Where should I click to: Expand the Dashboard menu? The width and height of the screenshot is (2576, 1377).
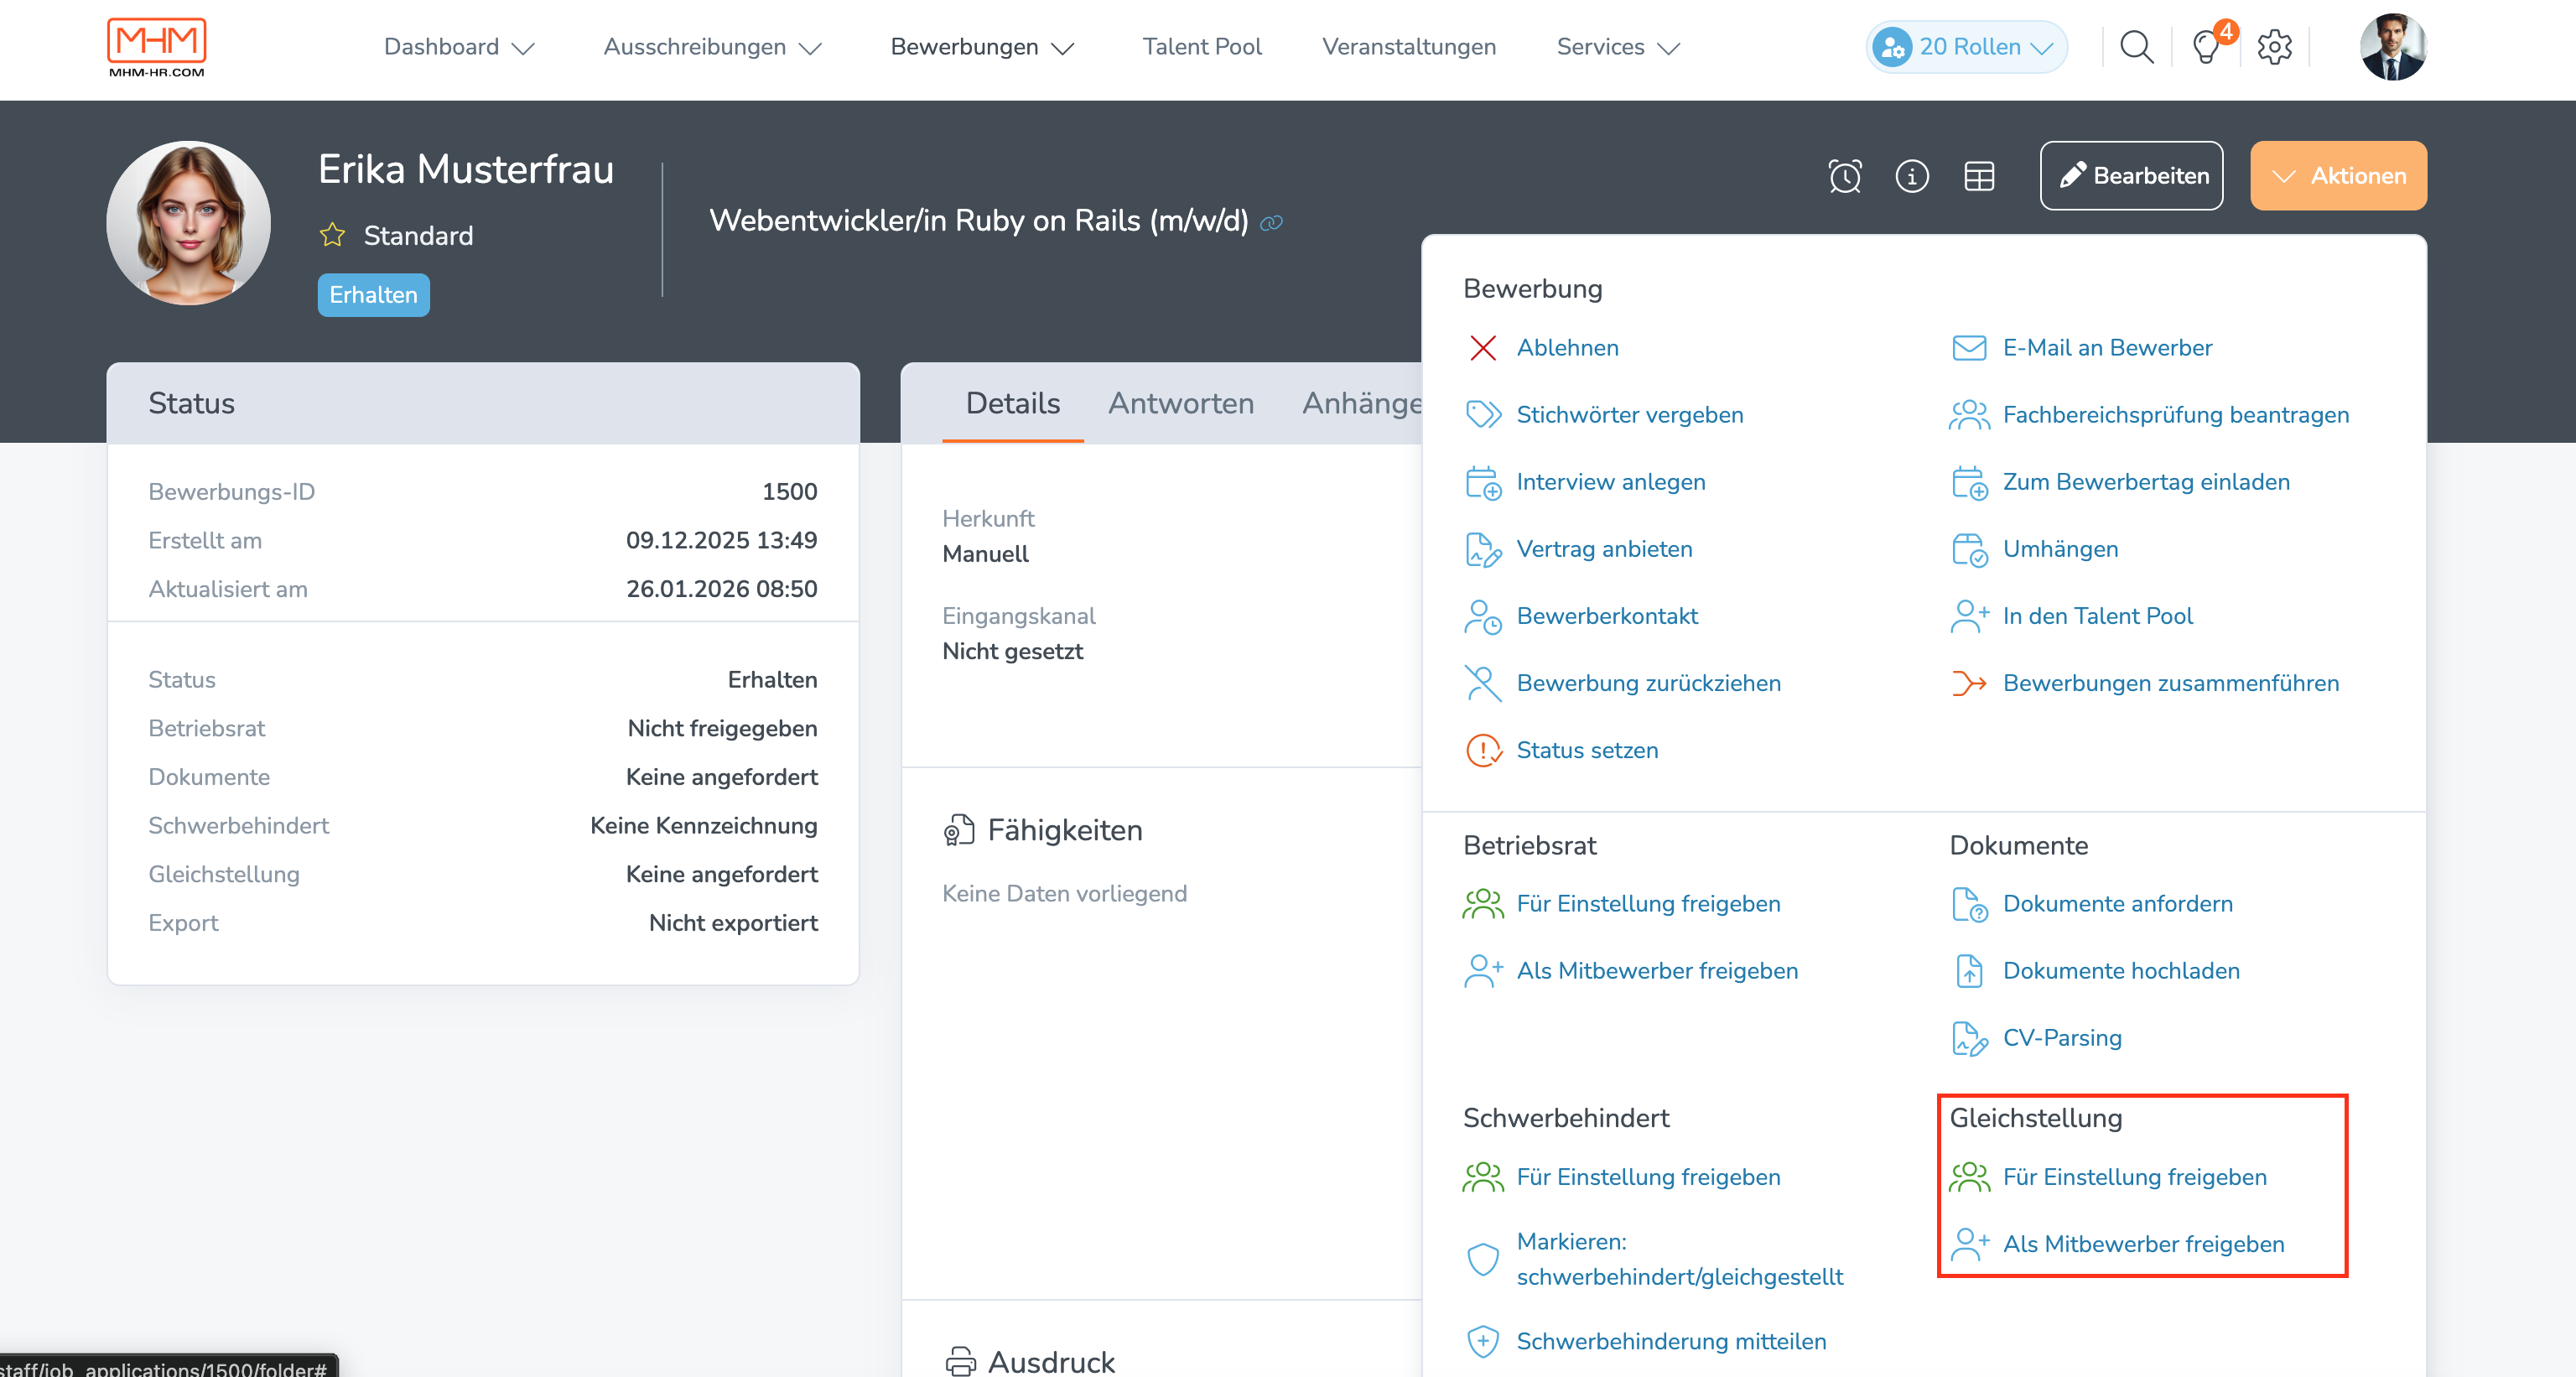click(459, 47)
